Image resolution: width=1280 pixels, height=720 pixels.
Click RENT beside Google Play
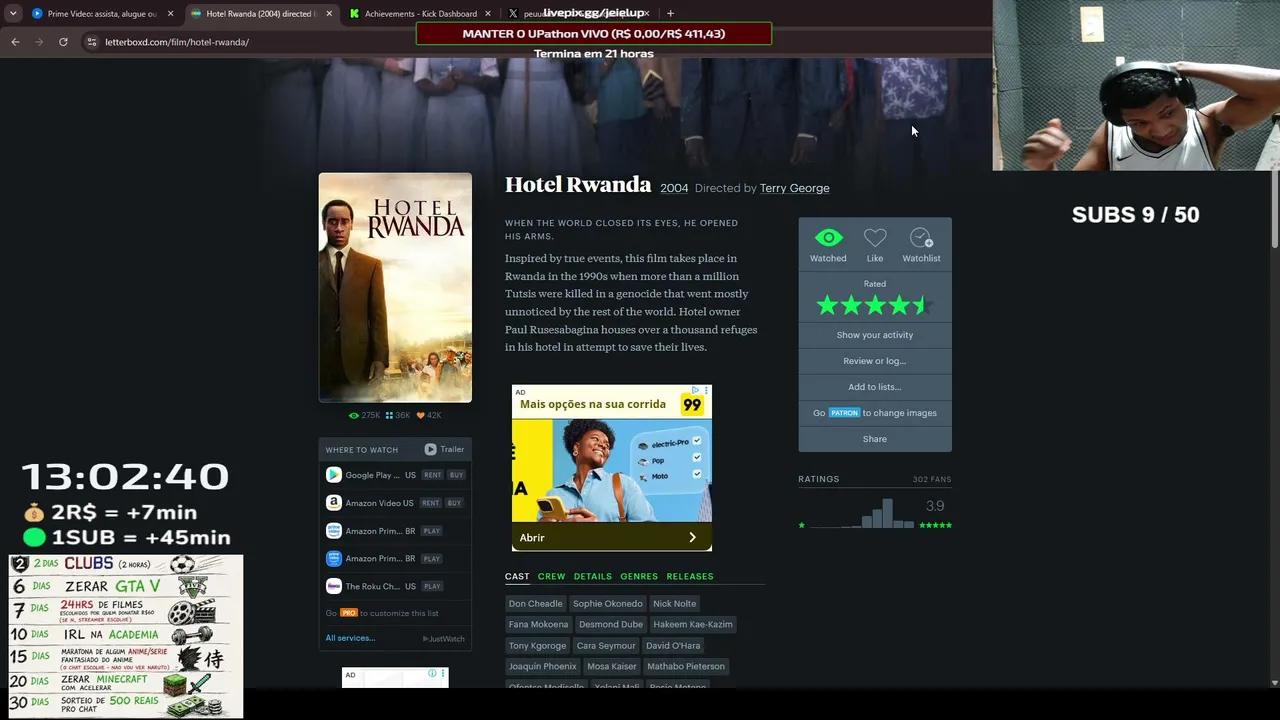tap(432, 475)
